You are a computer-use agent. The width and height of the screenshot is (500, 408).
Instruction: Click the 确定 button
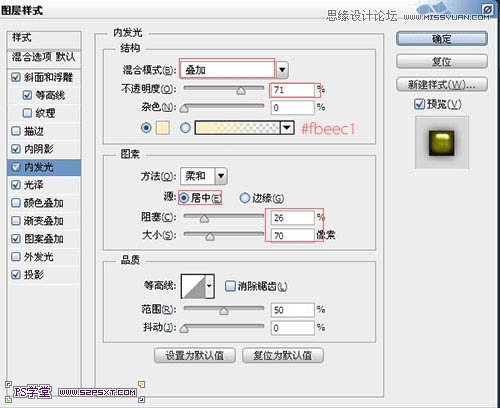pyautogui.click(x=442, y=39)
